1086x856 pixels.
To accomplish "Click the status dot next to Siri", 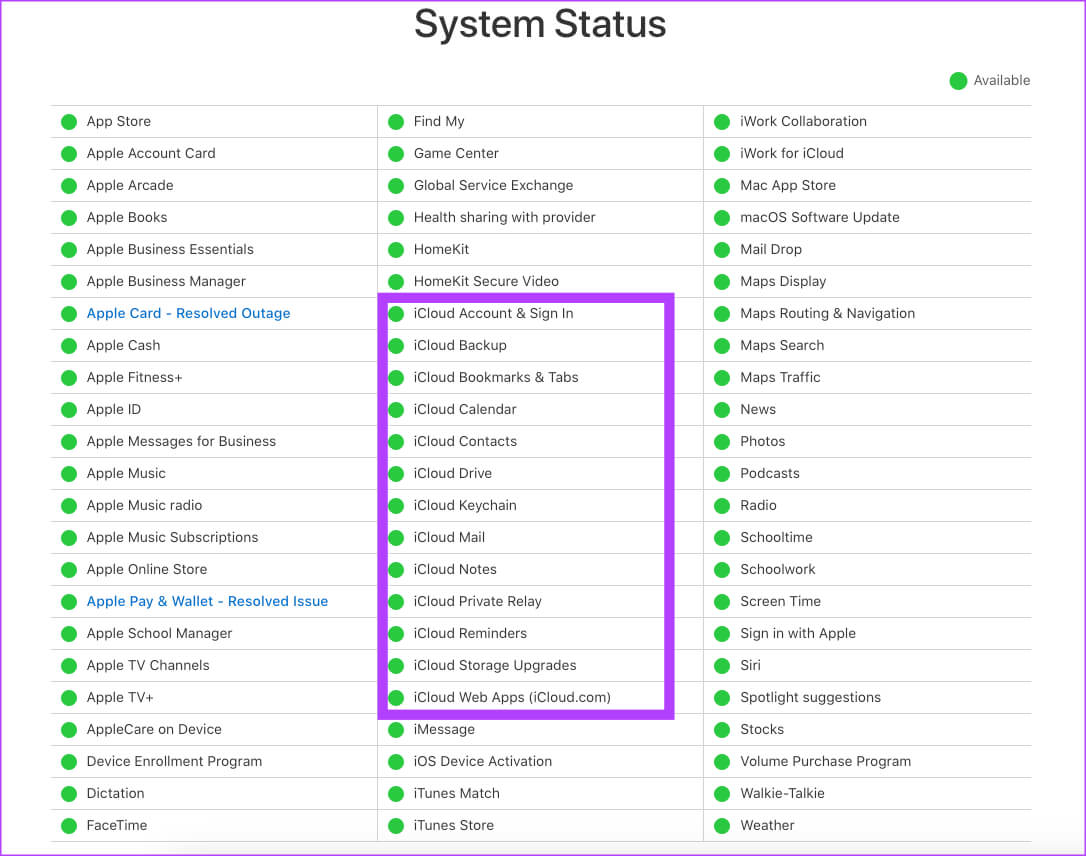I will pyautogui.click(x=722, y=666).
